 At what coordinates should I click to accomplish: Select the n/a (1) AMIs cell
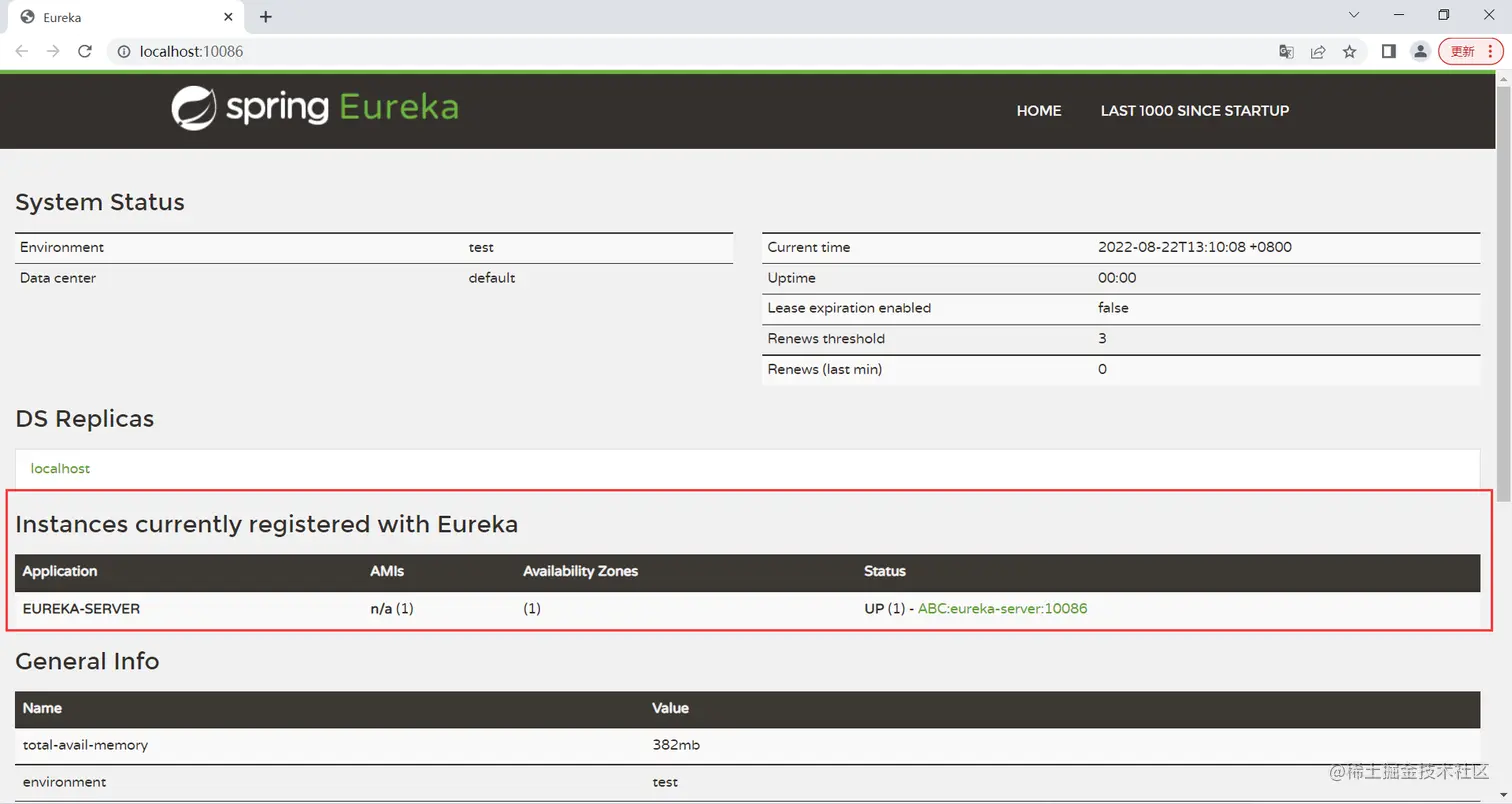click(392, 608)
